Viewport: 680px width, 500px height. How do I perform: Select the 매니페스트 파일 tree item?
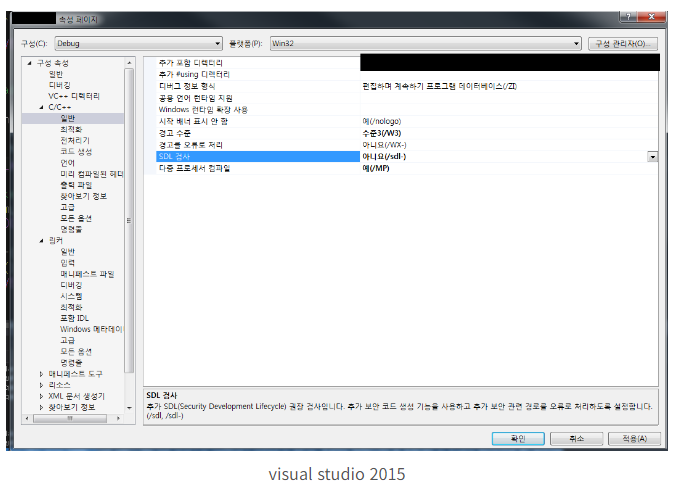(x=87, y=274)
